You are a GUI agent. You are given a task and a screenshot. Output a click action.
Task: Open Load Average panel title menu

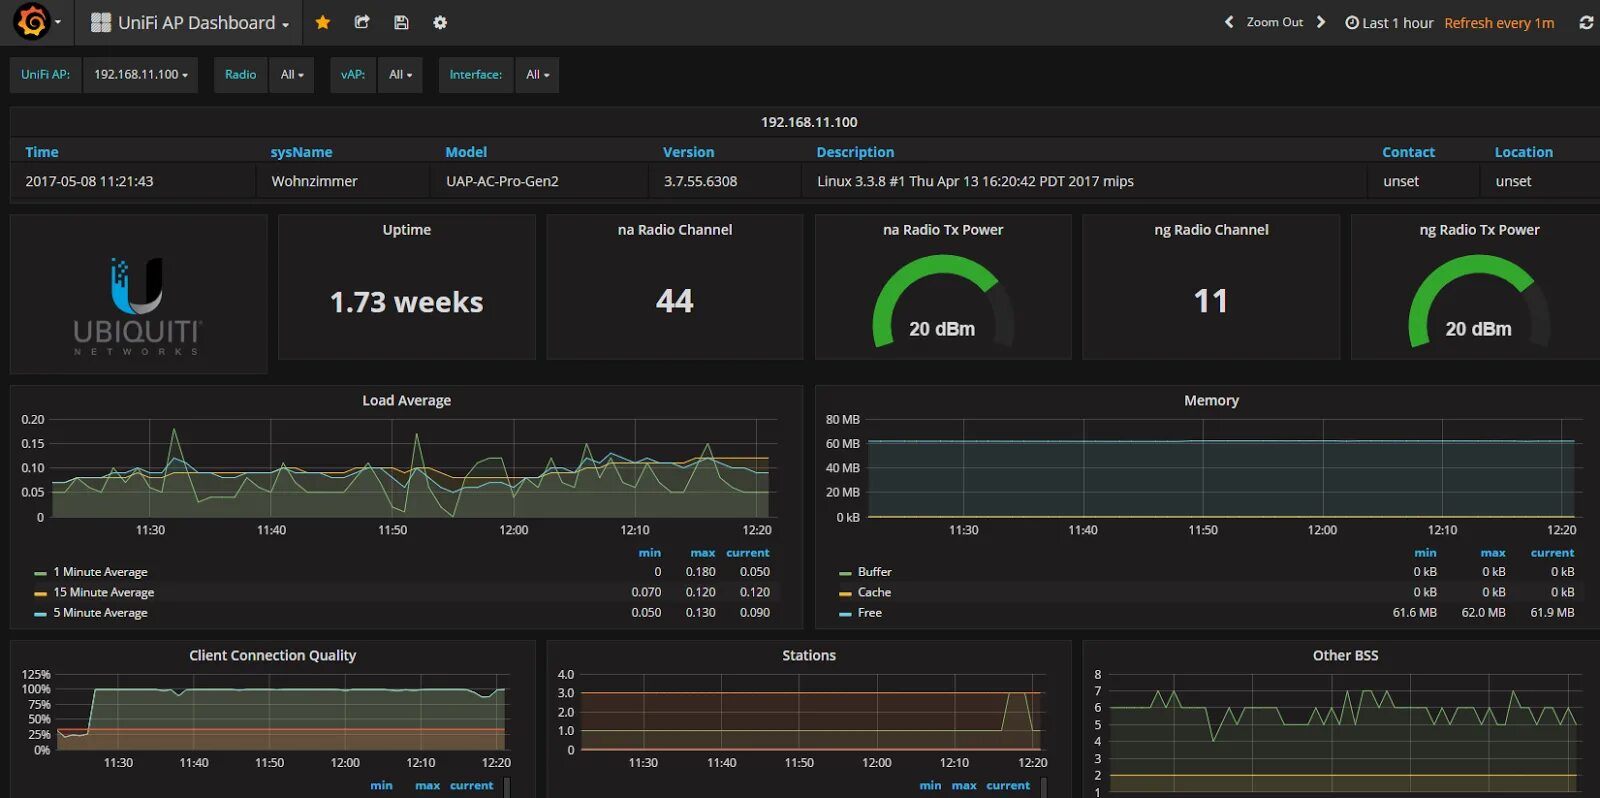[x=406, y=400]
